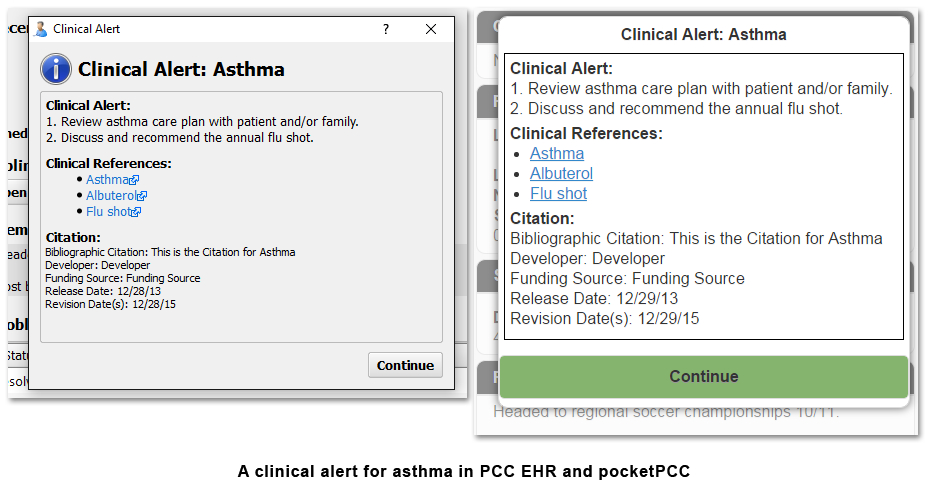Click the blue info icon beside alert title
The image size is (928, 502).
tap(56, 69)
